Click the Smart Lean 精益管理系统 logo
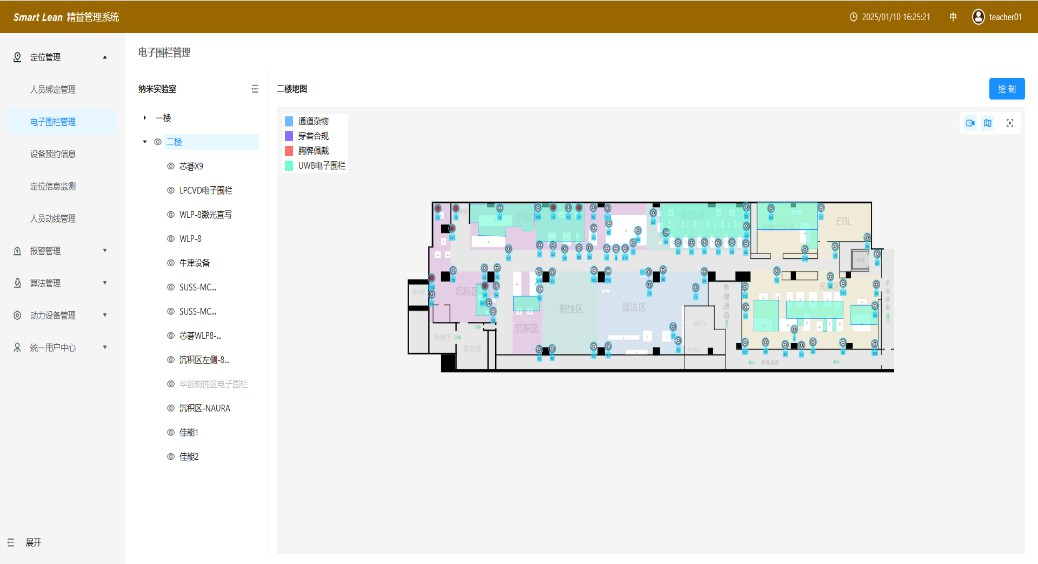The image size is (1038, 564). [x=66, y=17]
